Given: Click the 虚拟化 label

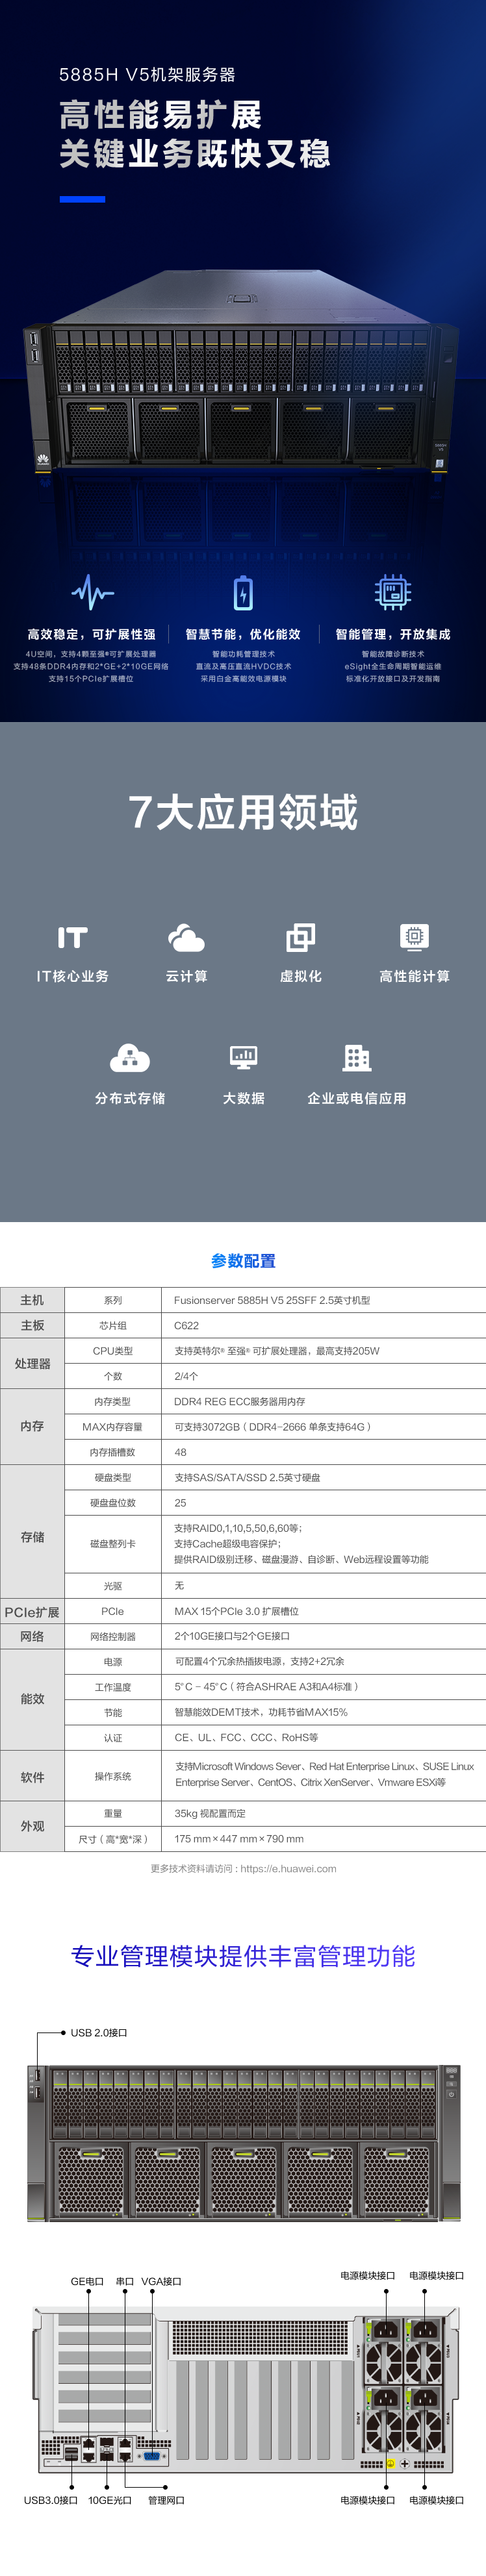Looking at the screenshot, I should 300,976.
